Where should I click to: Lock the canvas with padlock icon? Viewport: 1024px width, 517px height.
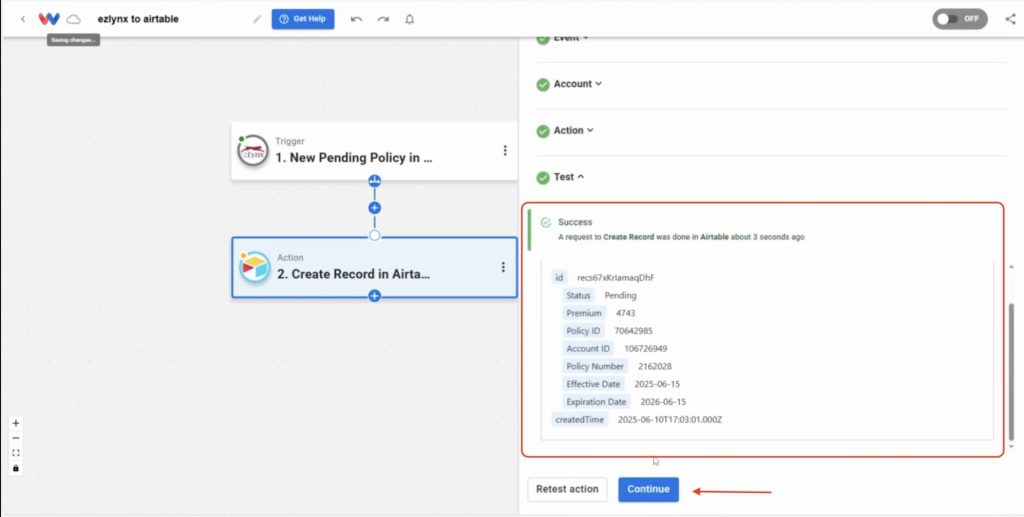16,468
